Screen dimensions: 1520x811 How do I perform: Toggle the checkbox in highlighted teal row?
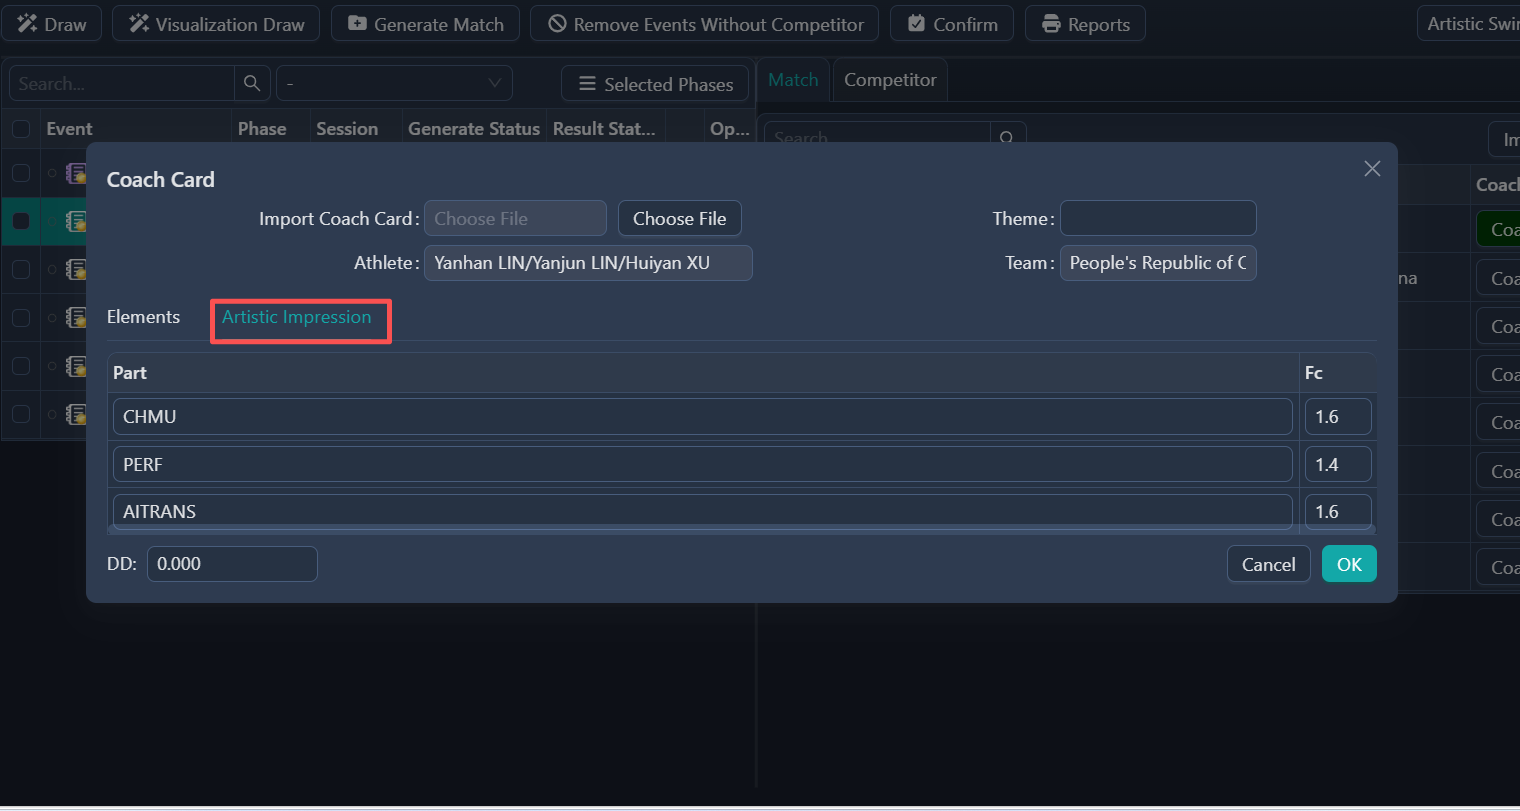[x=20, y=221]
